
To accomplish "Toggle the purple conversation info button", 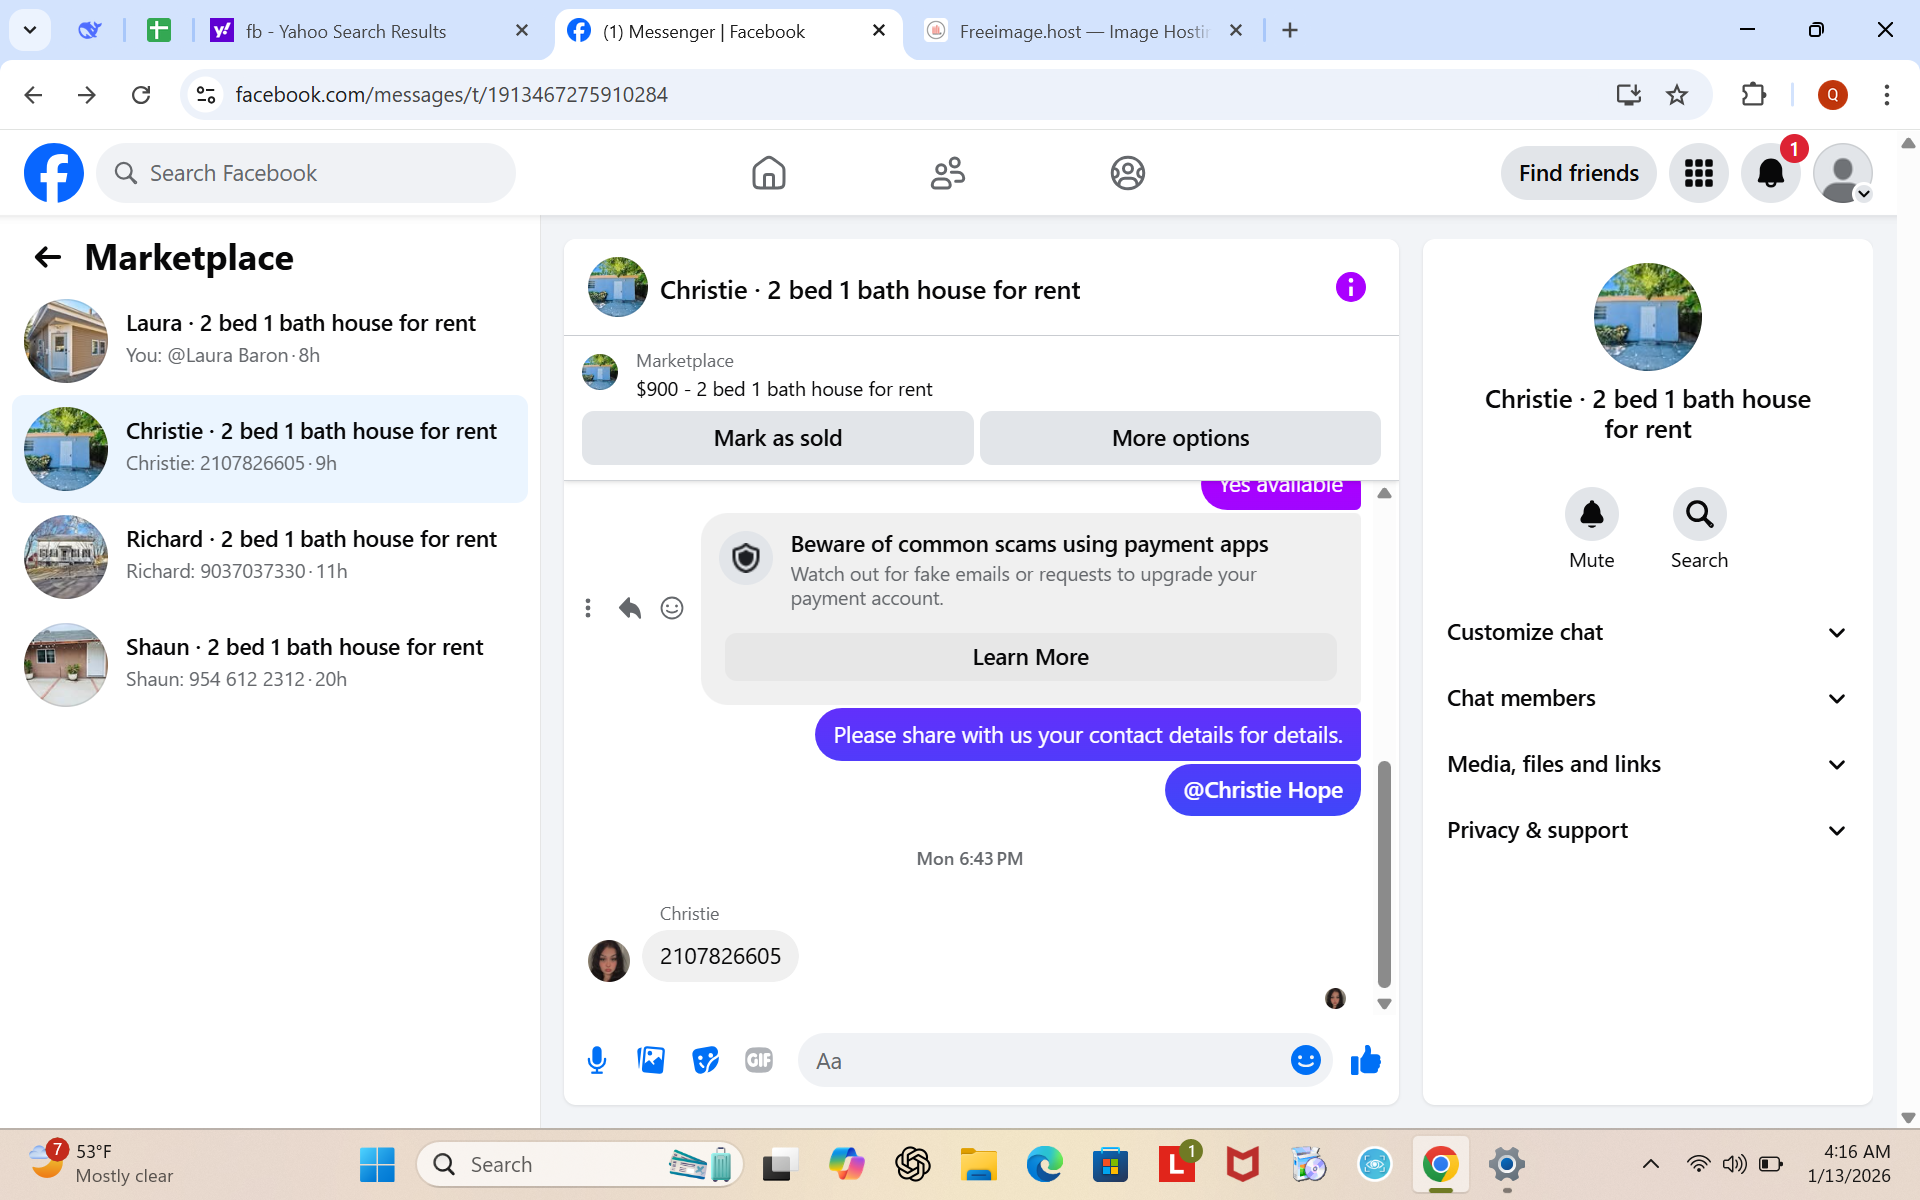I will click(x=1350, y=288).
